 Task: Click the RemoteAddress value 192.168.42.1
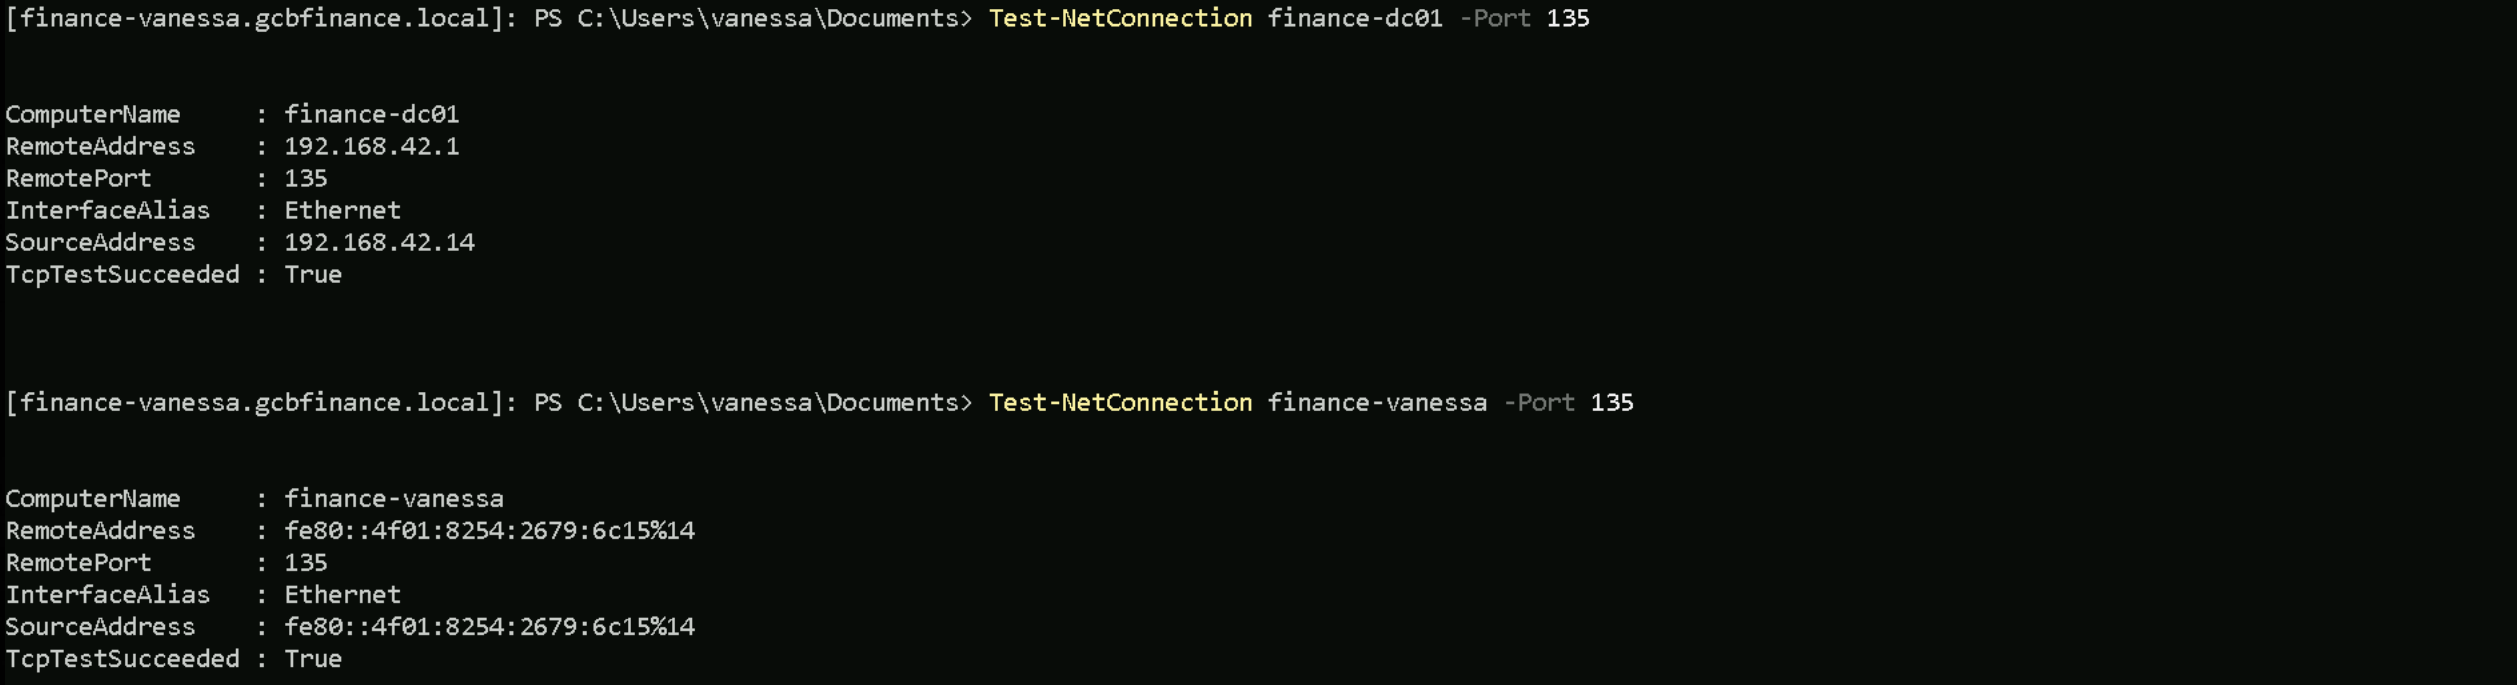tap(371, 146)
